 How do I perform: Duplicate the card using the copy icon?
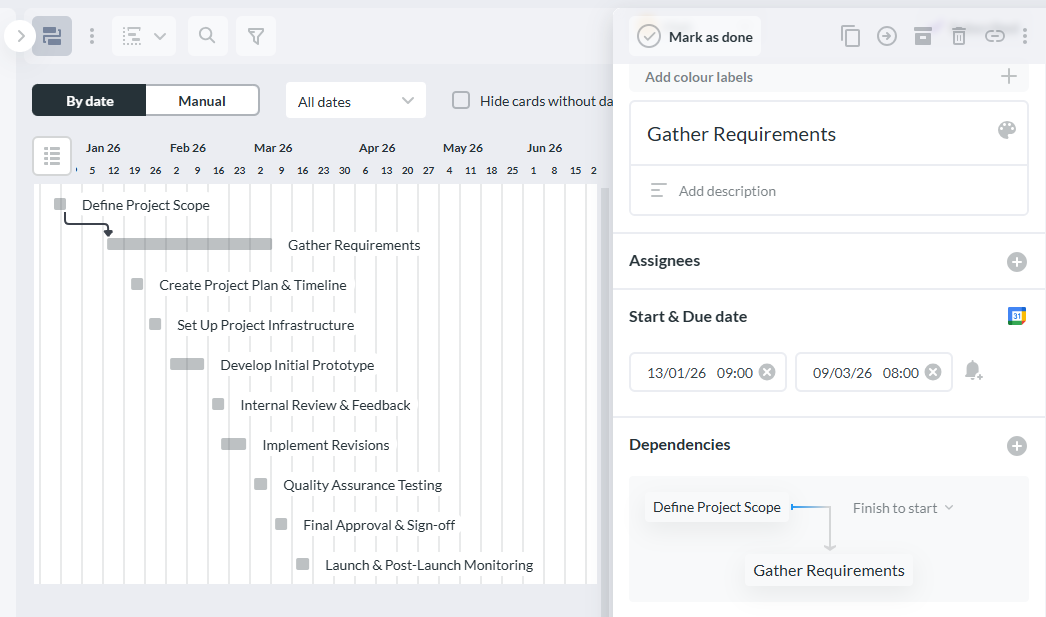tap(851, 35)
